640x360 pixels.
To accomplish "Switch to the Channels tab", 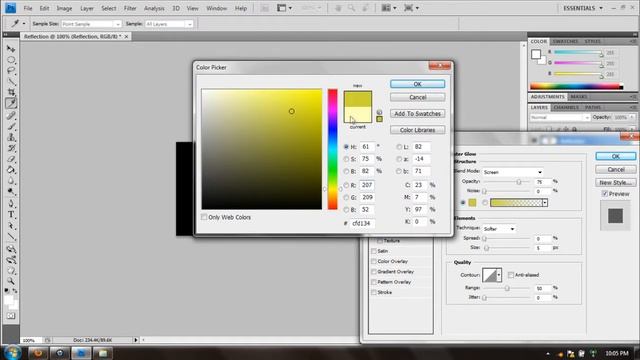I will pyautogui.click(x=566, y=107).
